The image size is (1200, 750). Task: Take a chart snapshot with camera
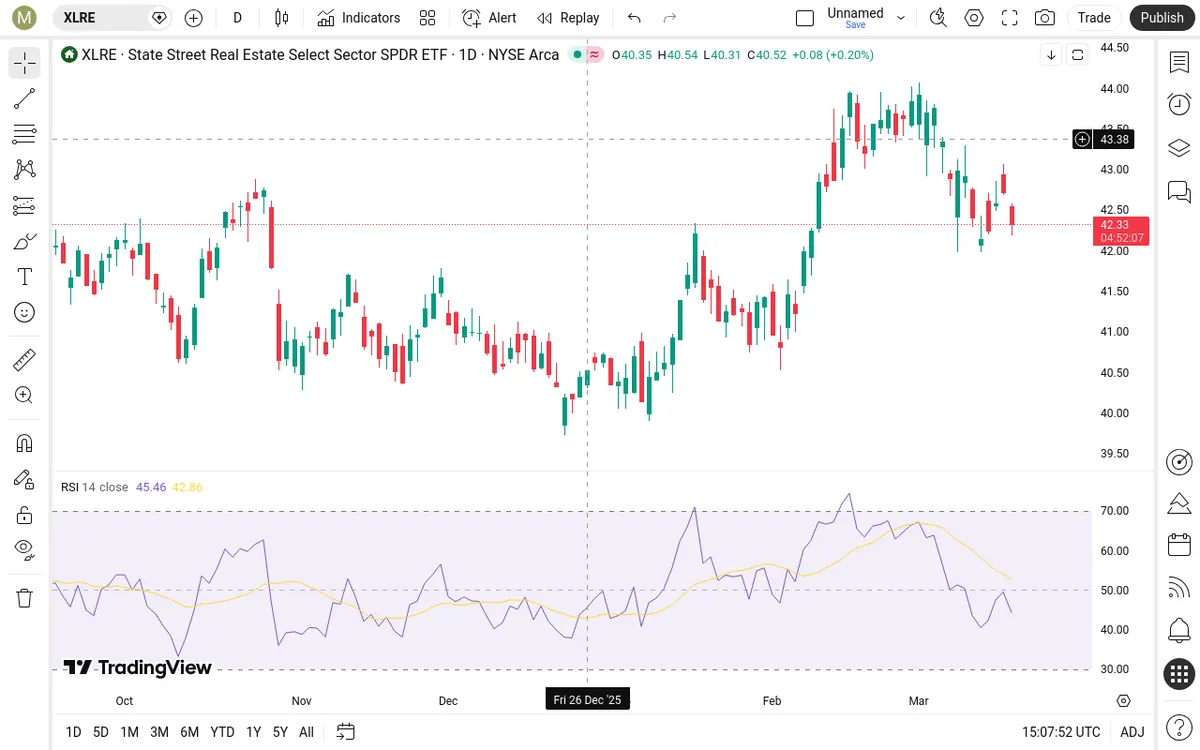tap(1045, 18)
